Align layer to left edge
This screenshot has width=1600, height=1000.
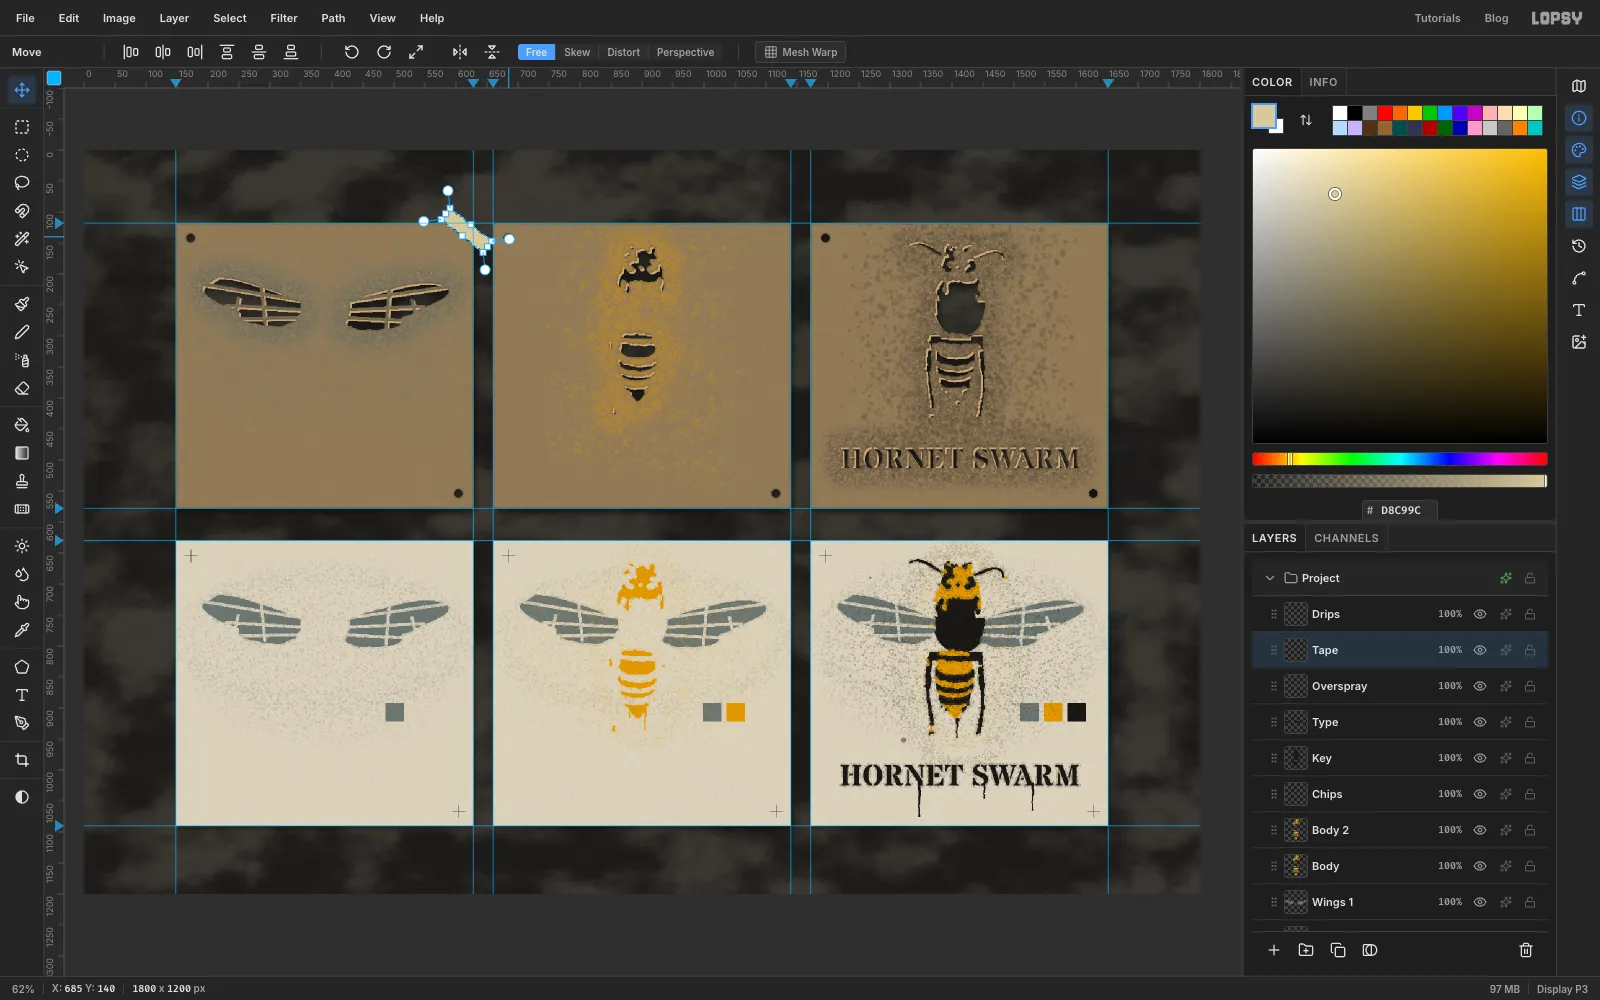[x=131, y=52]
